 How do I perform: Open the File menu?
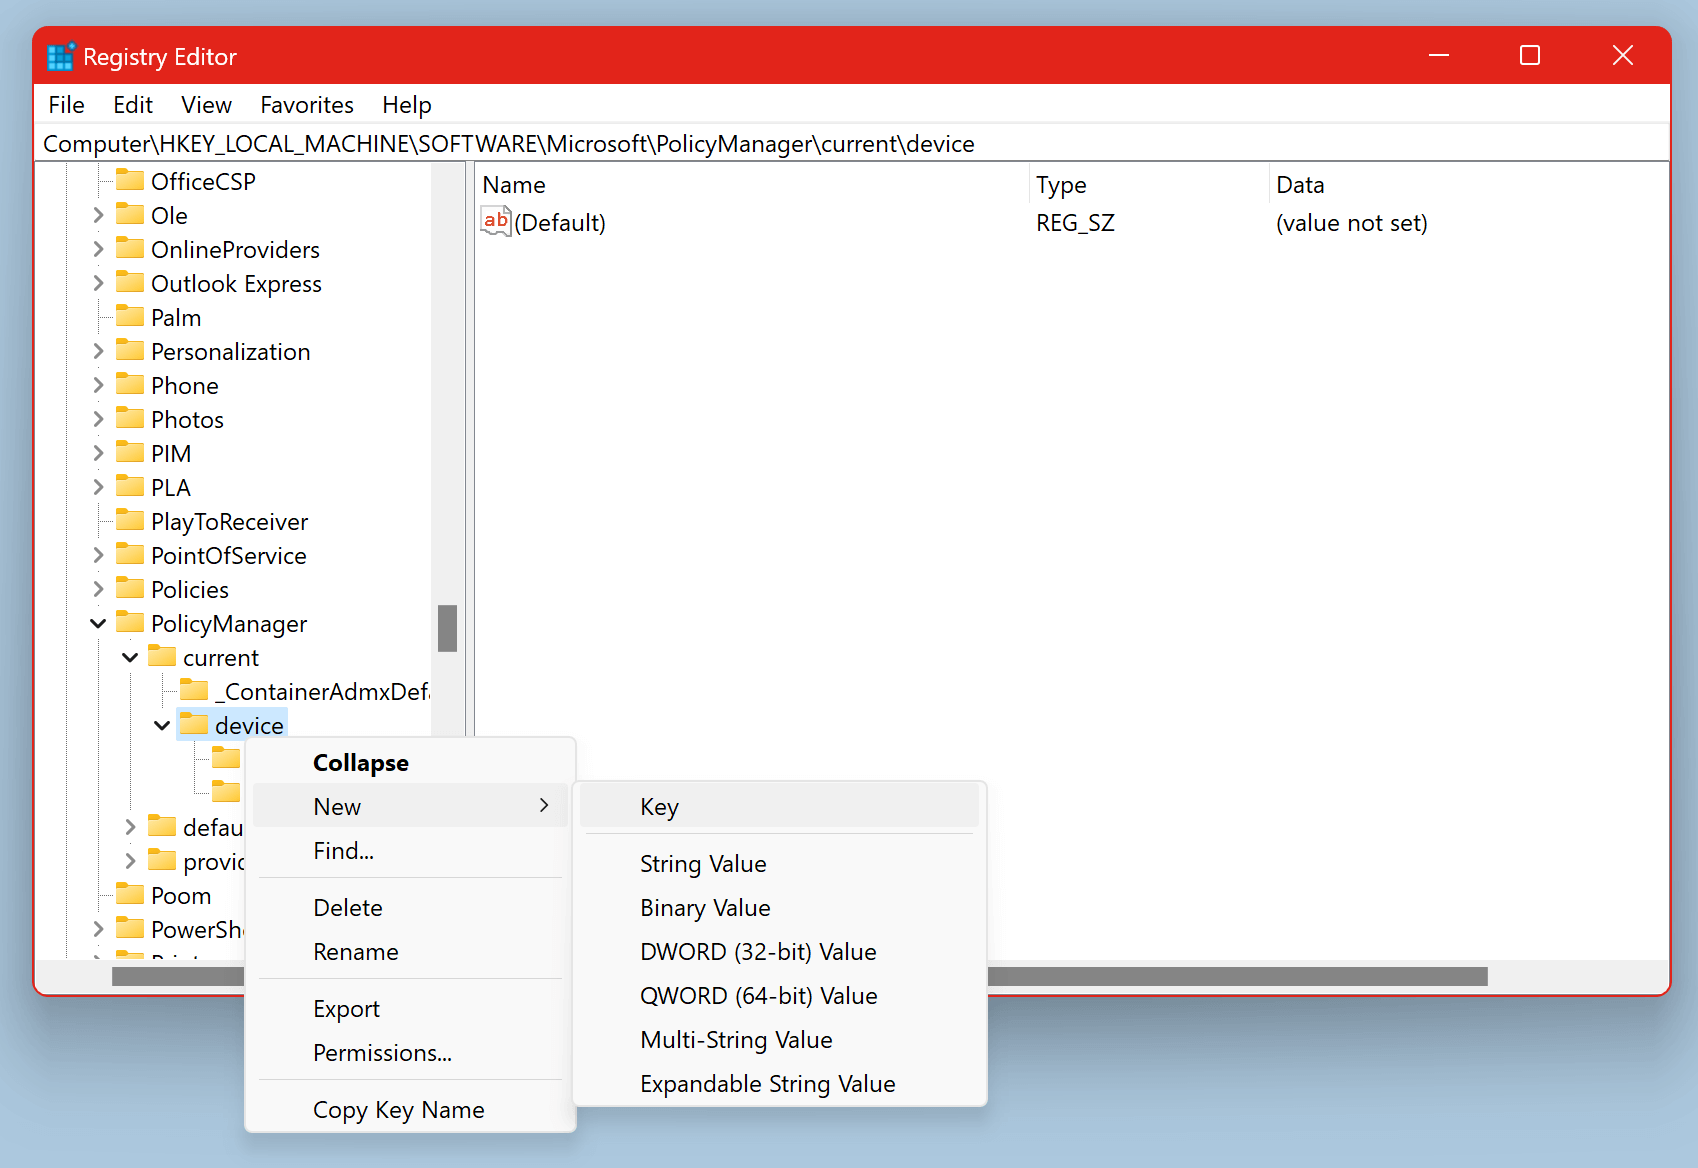coord(66,105)
